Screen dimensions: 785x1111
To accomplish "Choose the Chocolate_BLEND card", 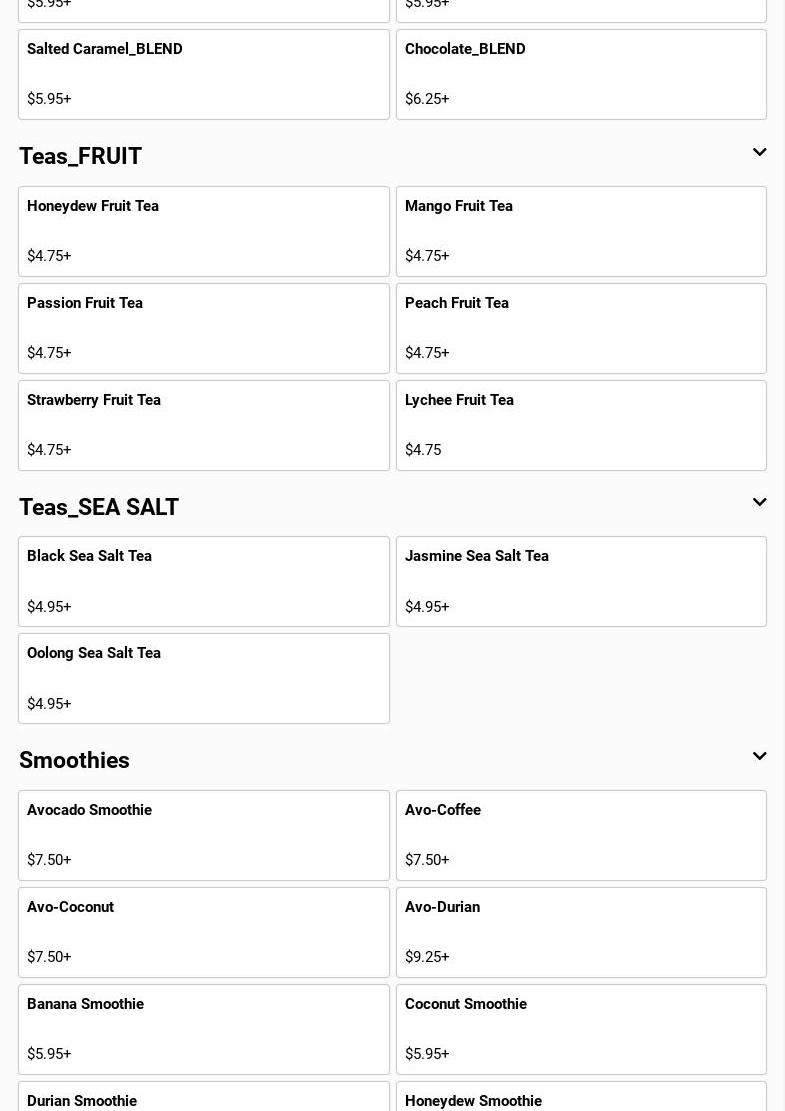I will pyautogui.click(x=581, y=74).
